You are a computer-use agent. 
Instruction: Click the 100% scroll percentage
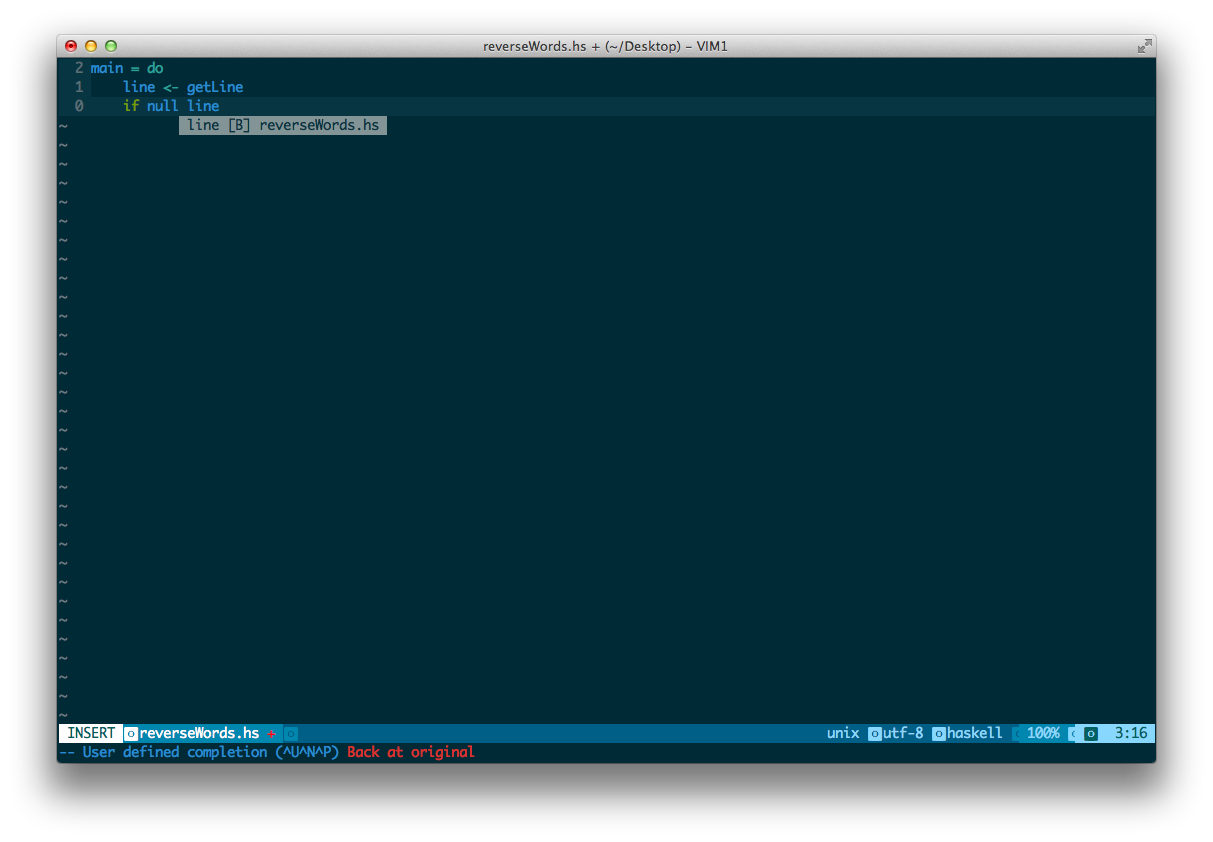tap(1043, 733)
